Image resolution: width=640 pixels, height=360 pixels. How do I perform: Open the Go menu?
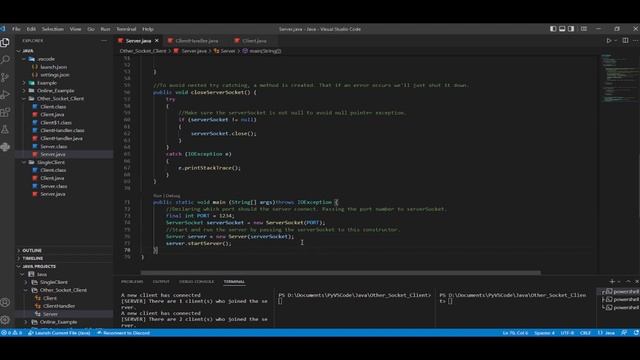pos(91,29)
